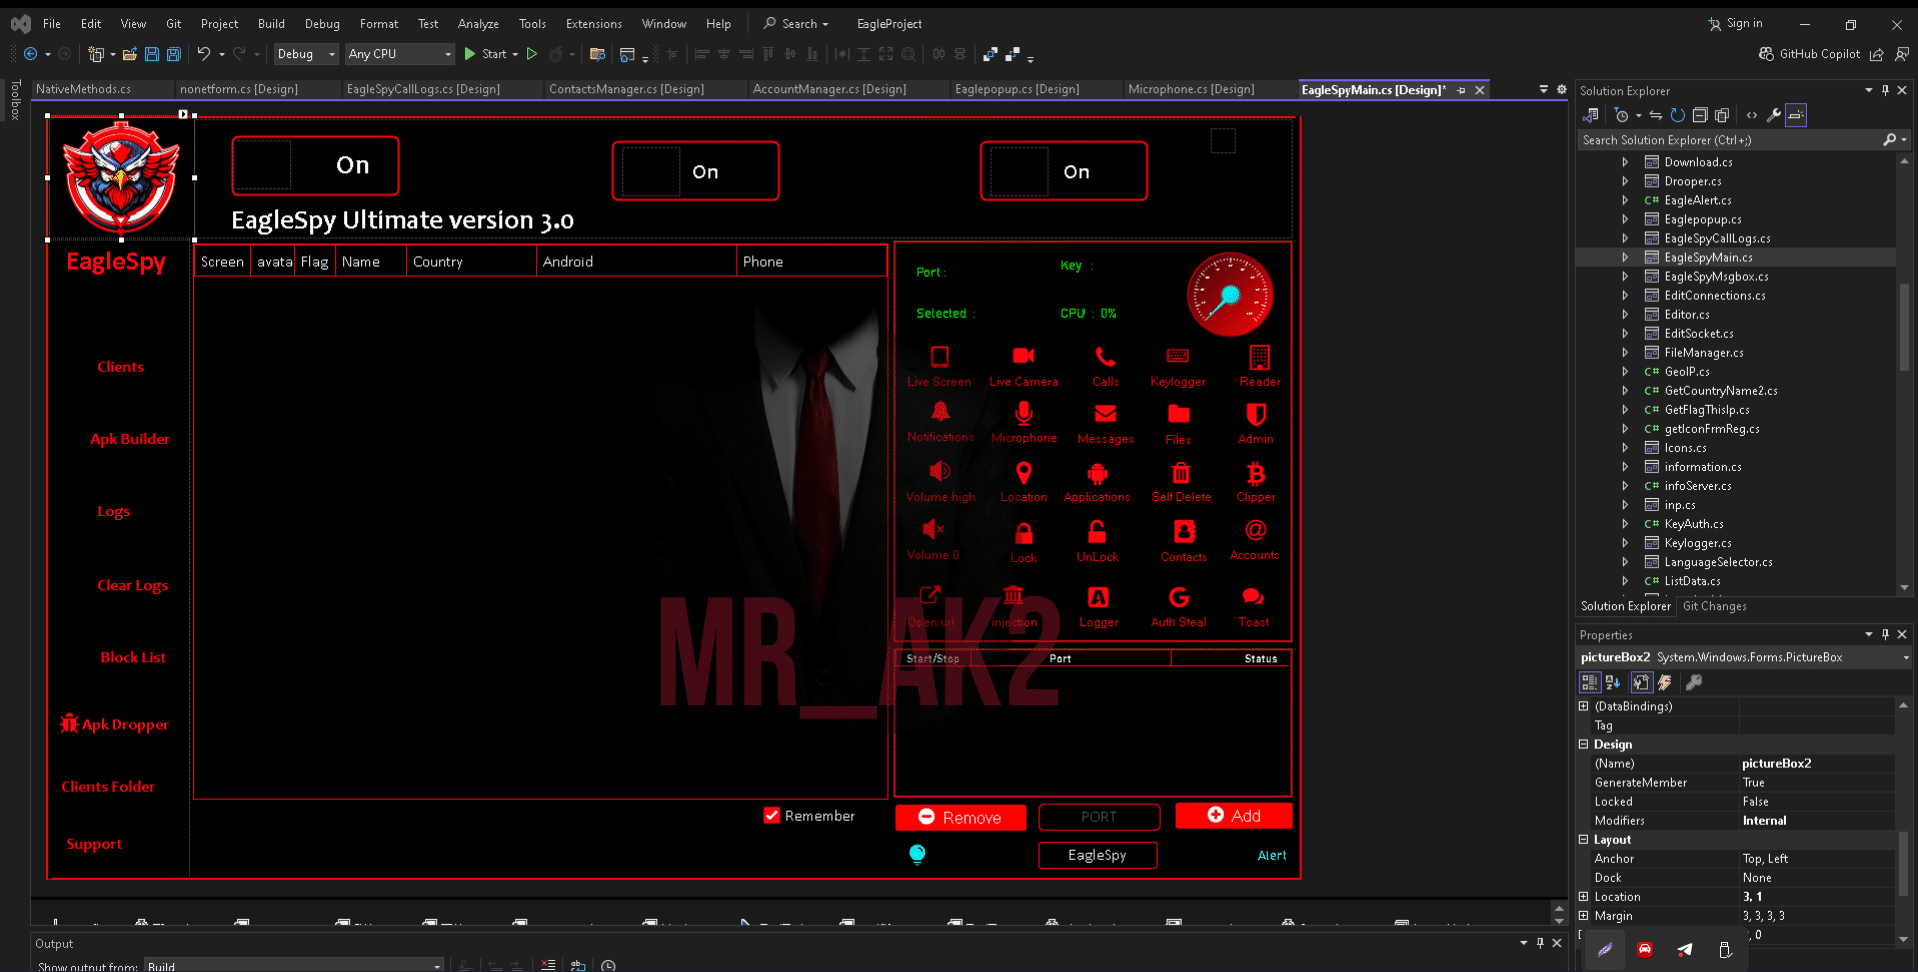Click the rightmost On toggle switch
The width and height of the screenshot is (1918, 972).
pos(1063,171)
